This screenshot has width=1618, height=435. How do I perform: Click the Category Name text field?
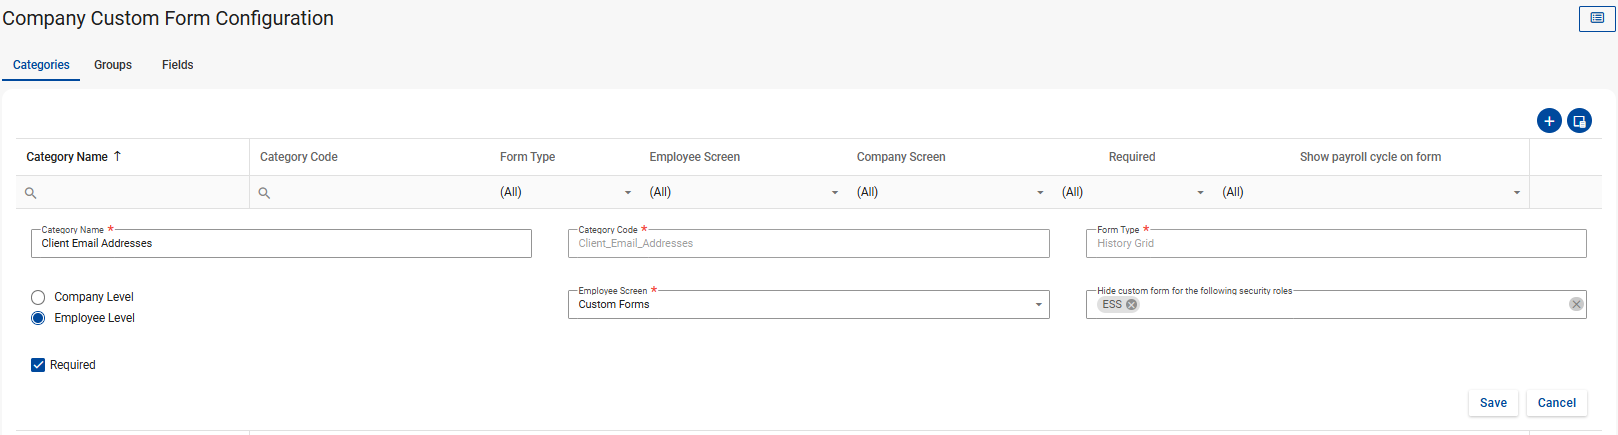(281, 244)
